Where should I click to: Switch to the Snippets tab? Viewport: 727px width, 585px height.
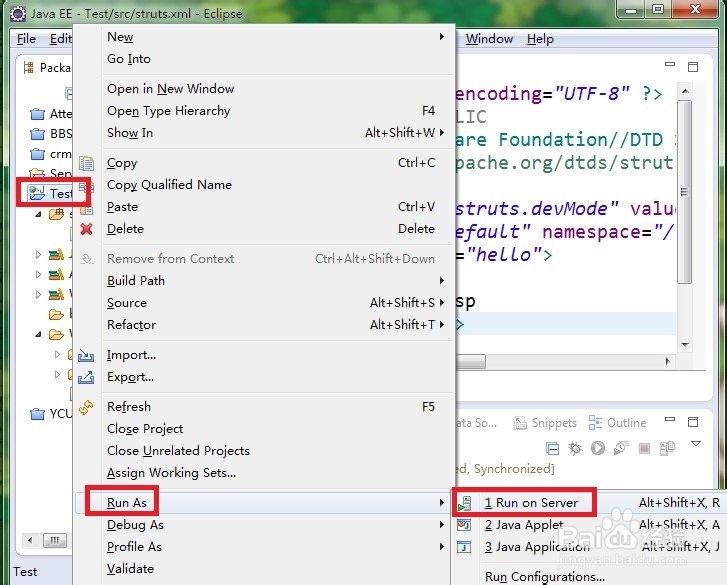coord(546,423)
